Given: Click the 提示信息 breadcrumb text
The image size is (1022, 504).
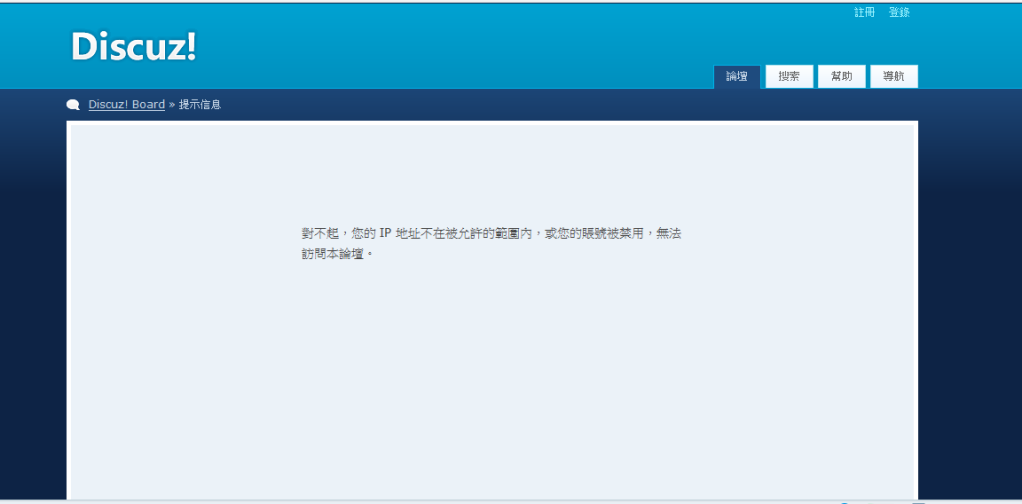Looking at the screenshot, I should click(x=200, y=104).
